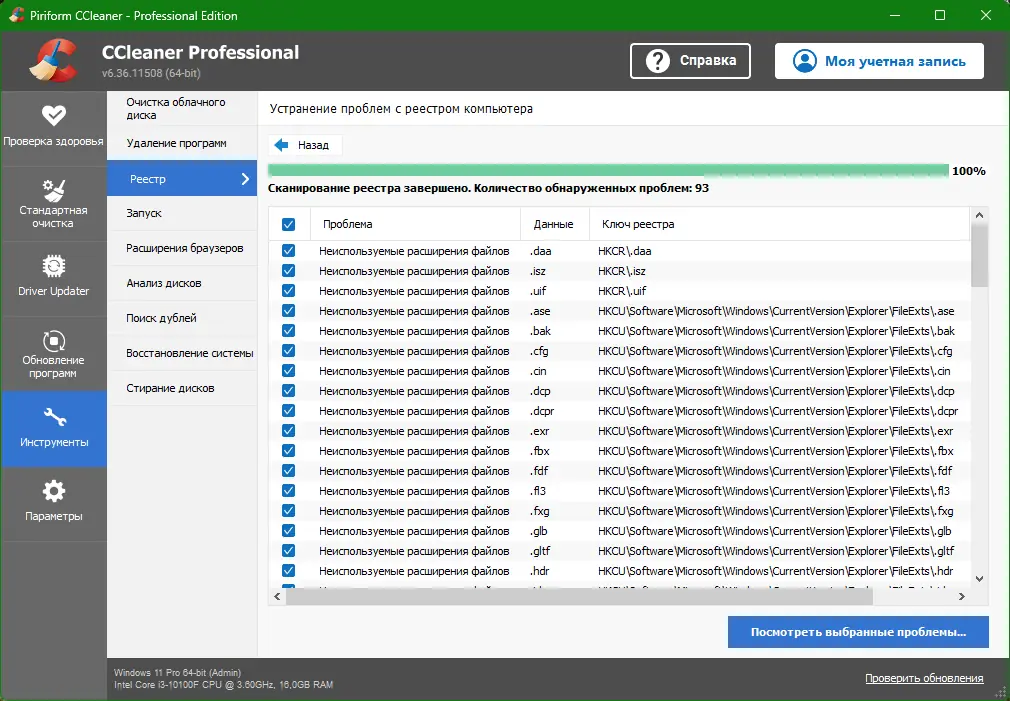Click the vertical scrollbar thumb
Image resolution: width=1010 pixels, height=701 pixels.
[x=979, y=256]
